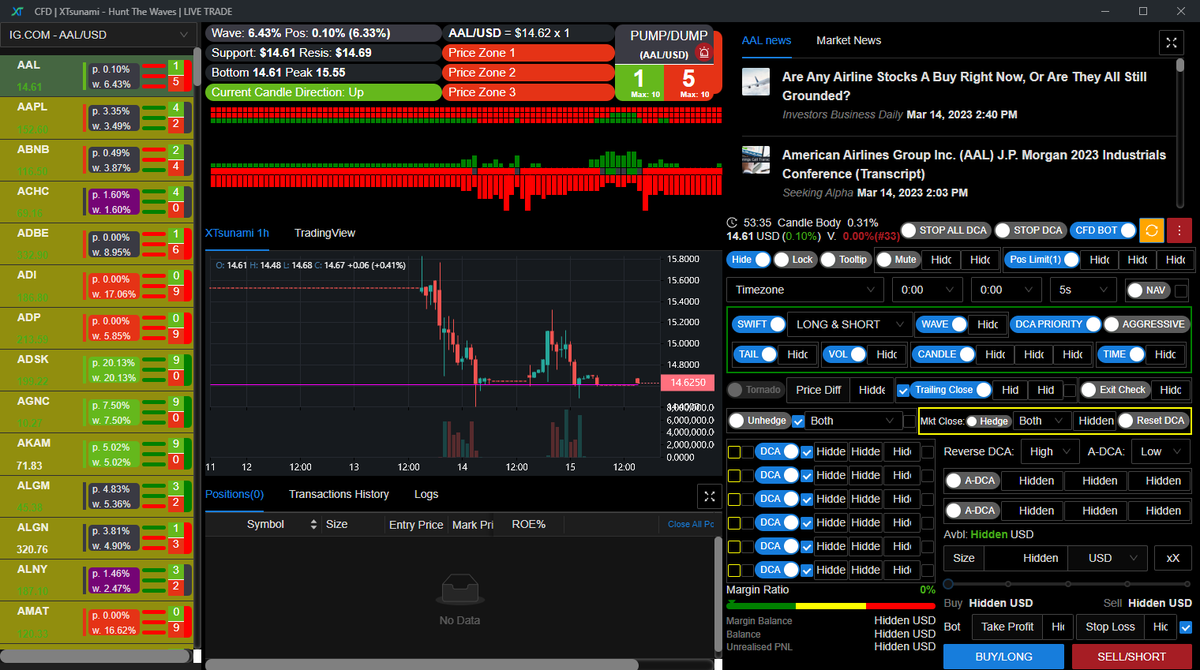Open the Timezone dropdown
This screenshot has height=670, width=1200.
(x=805, y=290)
